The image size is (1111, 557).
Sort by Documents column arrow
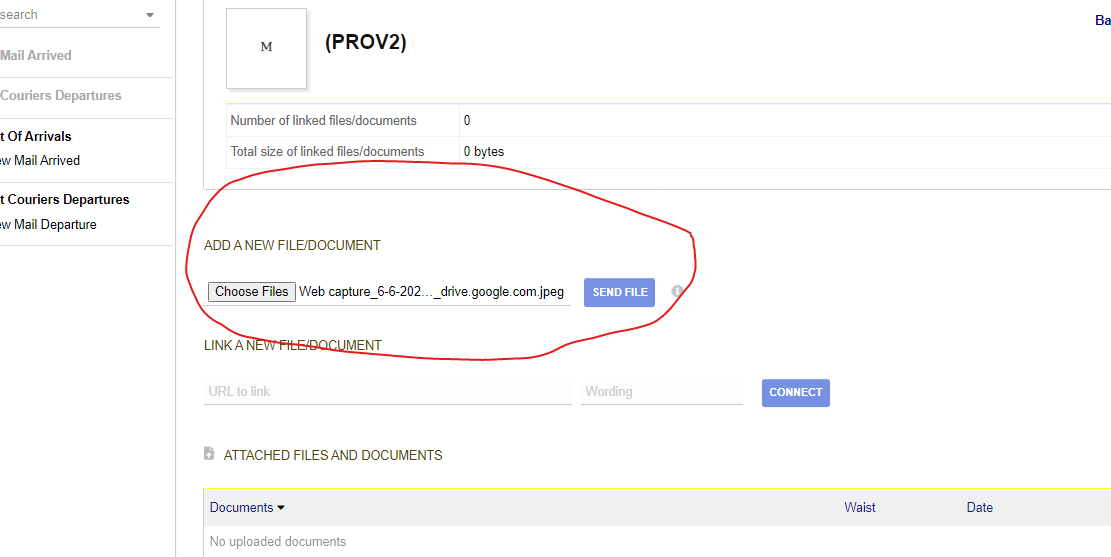(281, 508)
